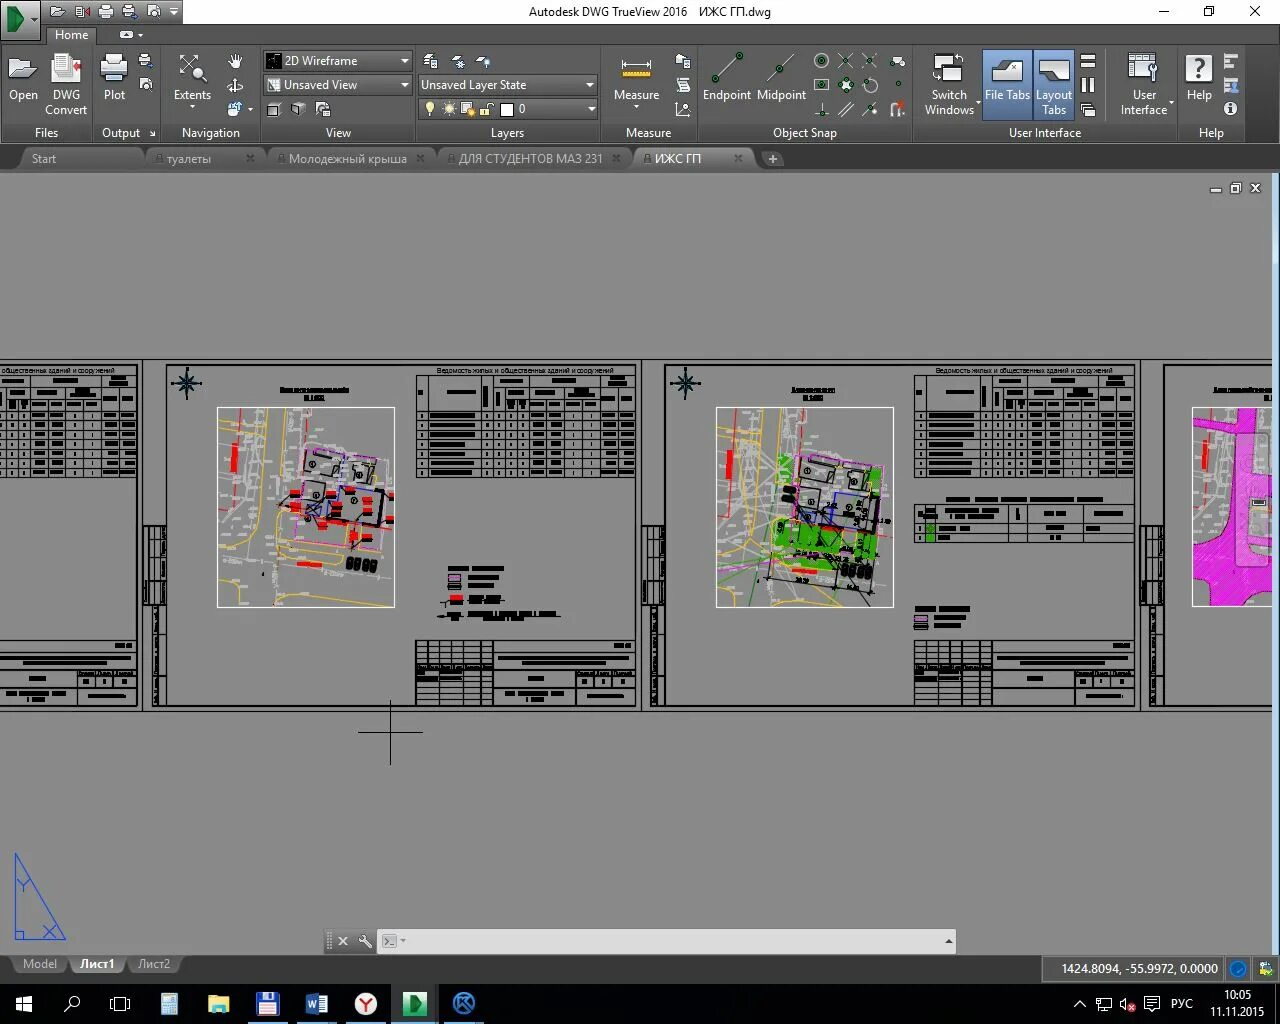Click the command line wrench customize icon
Image resolution: width=1280 pixels, height=1024 pixels.
[x=365, y=941]
